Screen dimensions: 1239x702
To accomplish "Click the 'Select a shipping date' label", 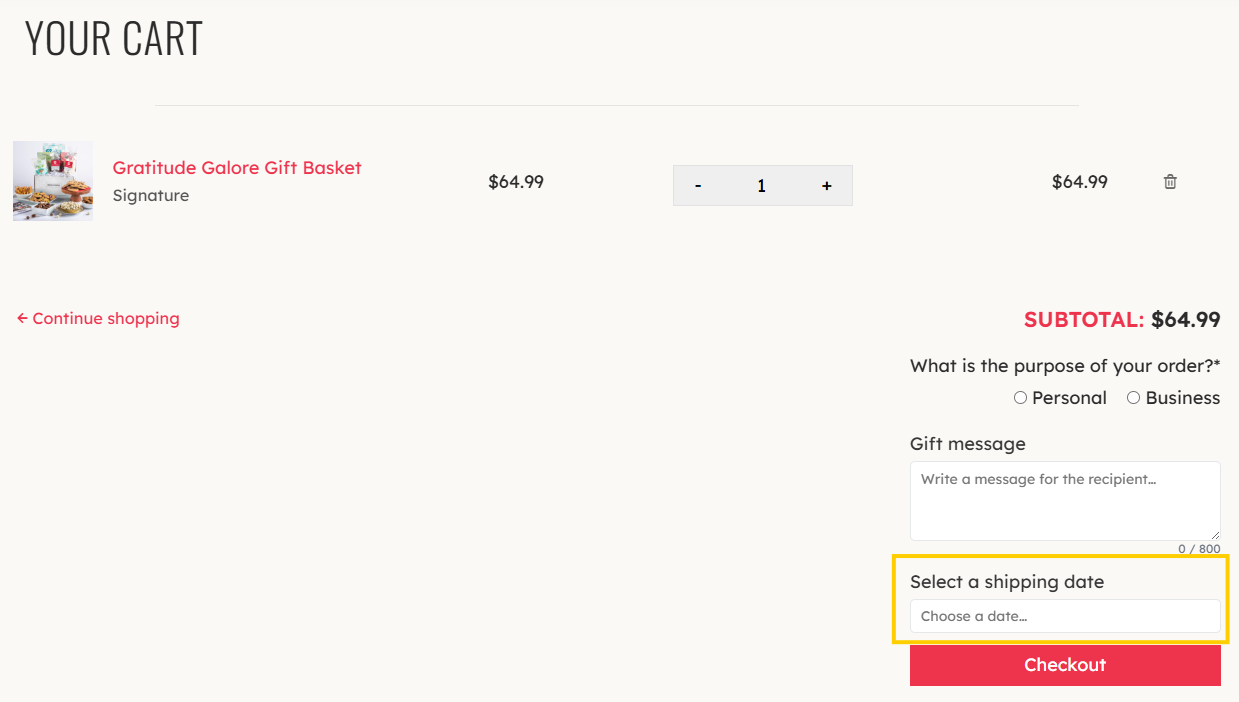I will 1007,582.
